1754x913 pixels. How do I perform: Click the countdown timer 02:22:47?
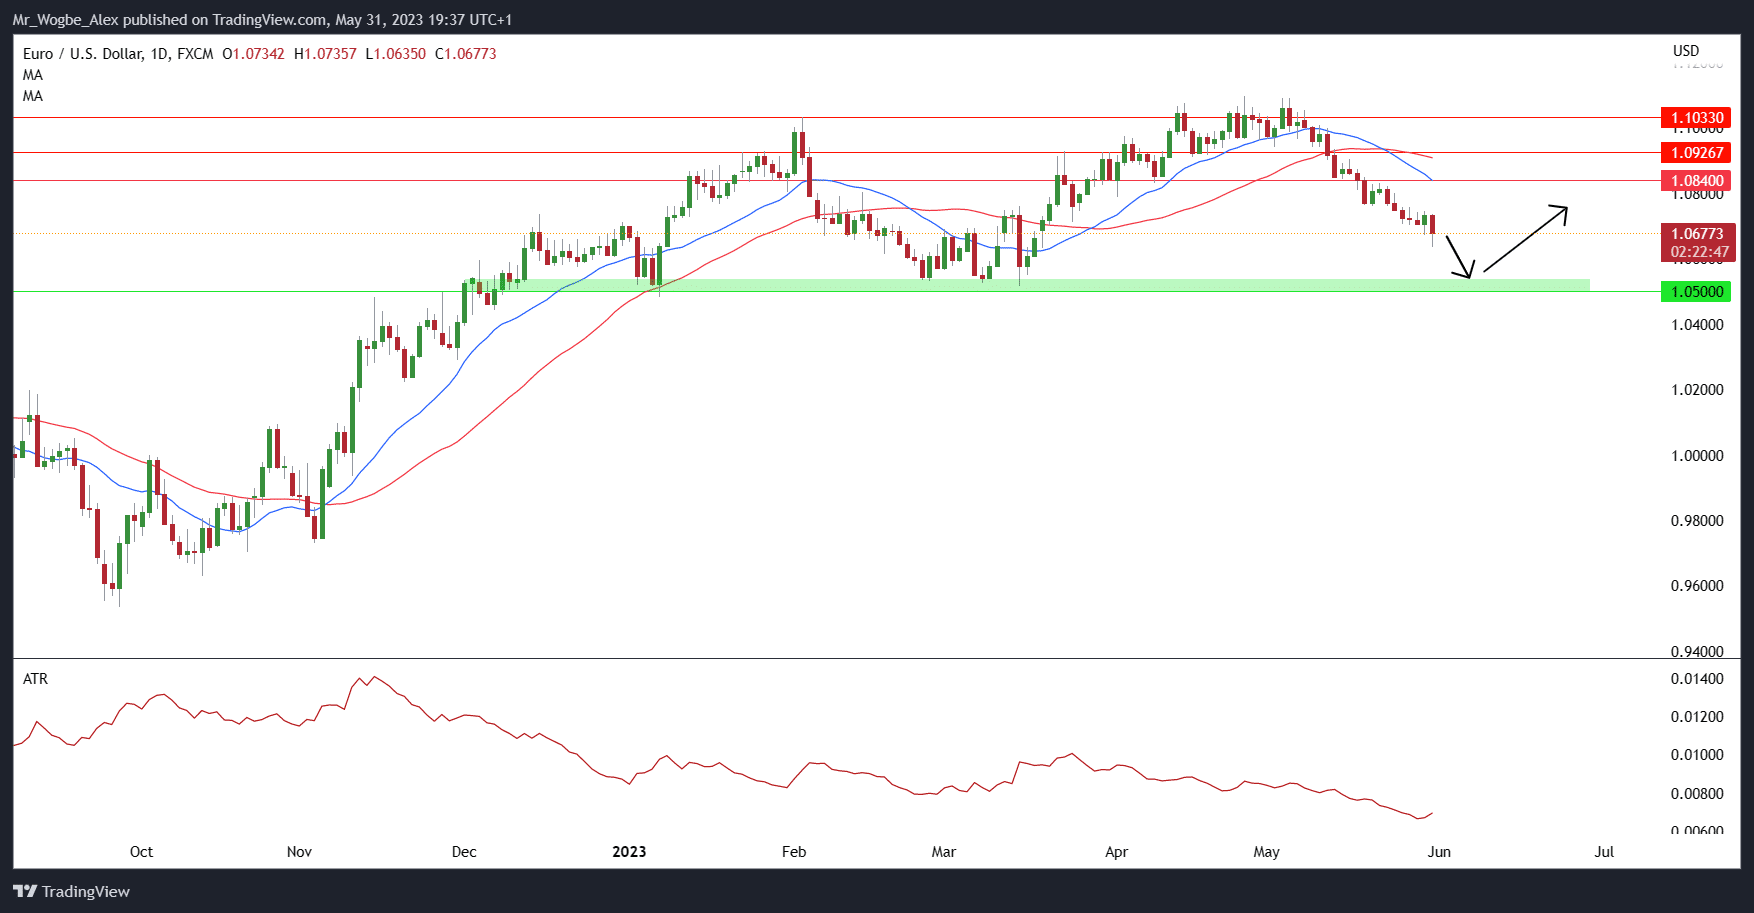tap(1698, 252)
